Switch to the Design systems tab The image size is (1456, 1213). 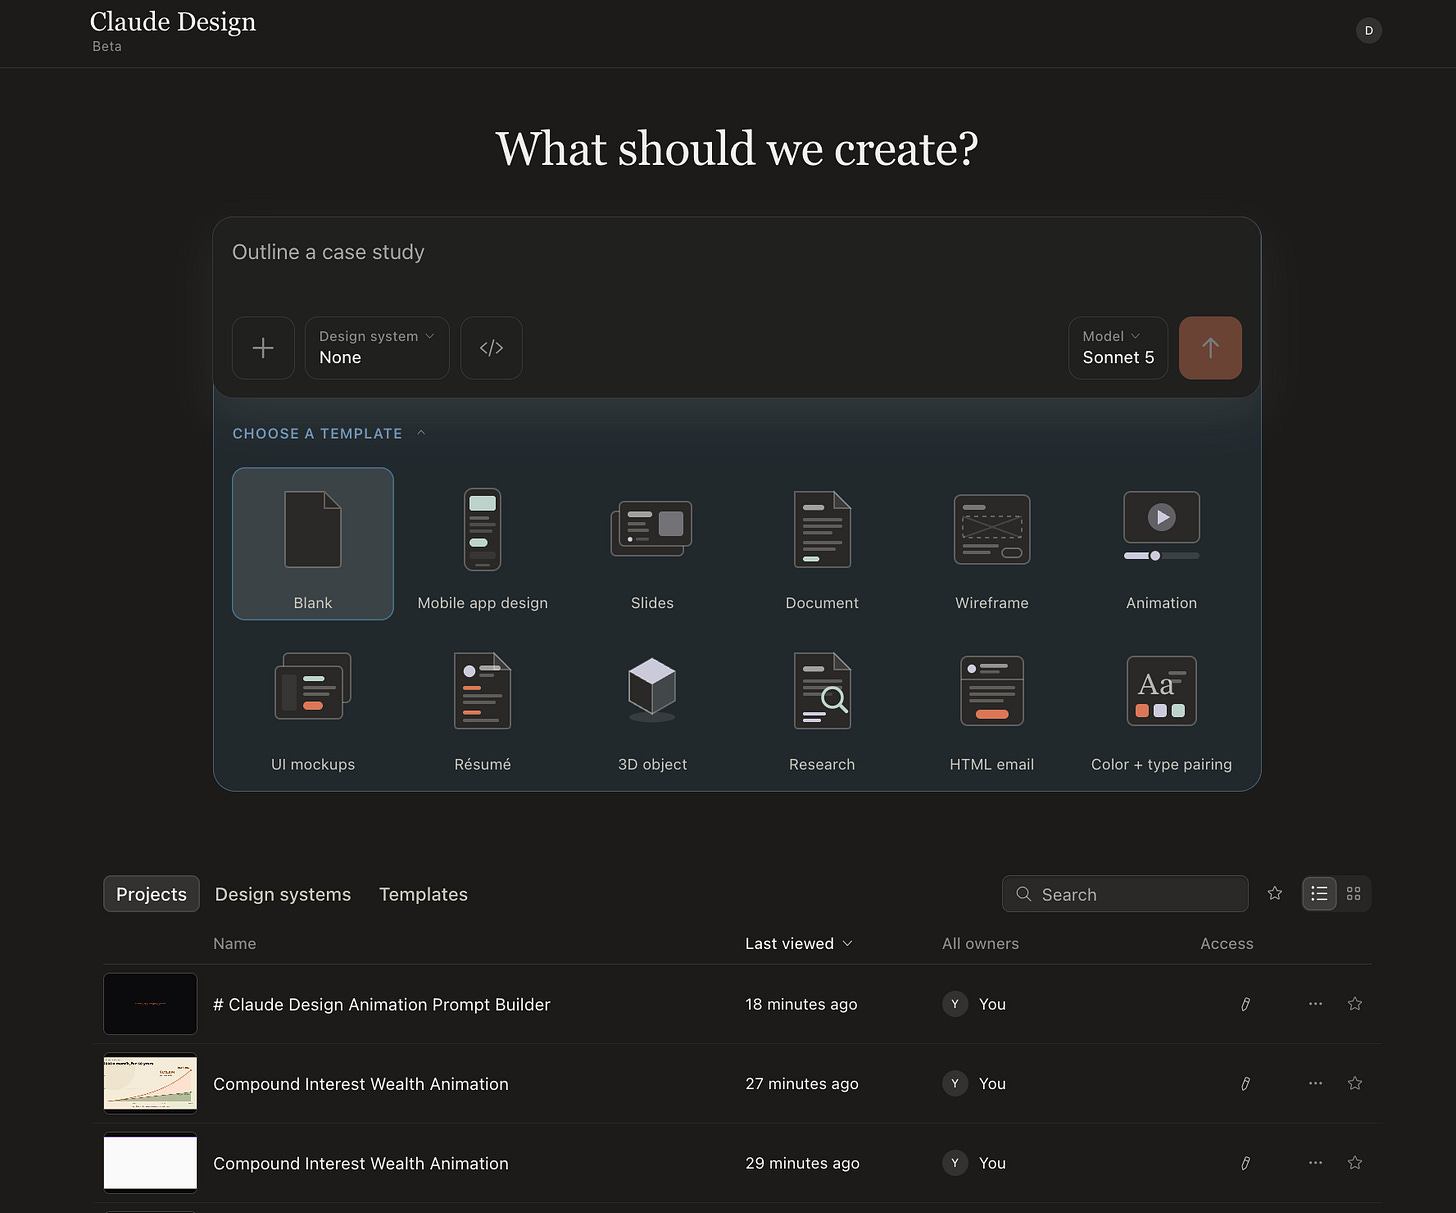pyautogui.click(x=283, y=894)
